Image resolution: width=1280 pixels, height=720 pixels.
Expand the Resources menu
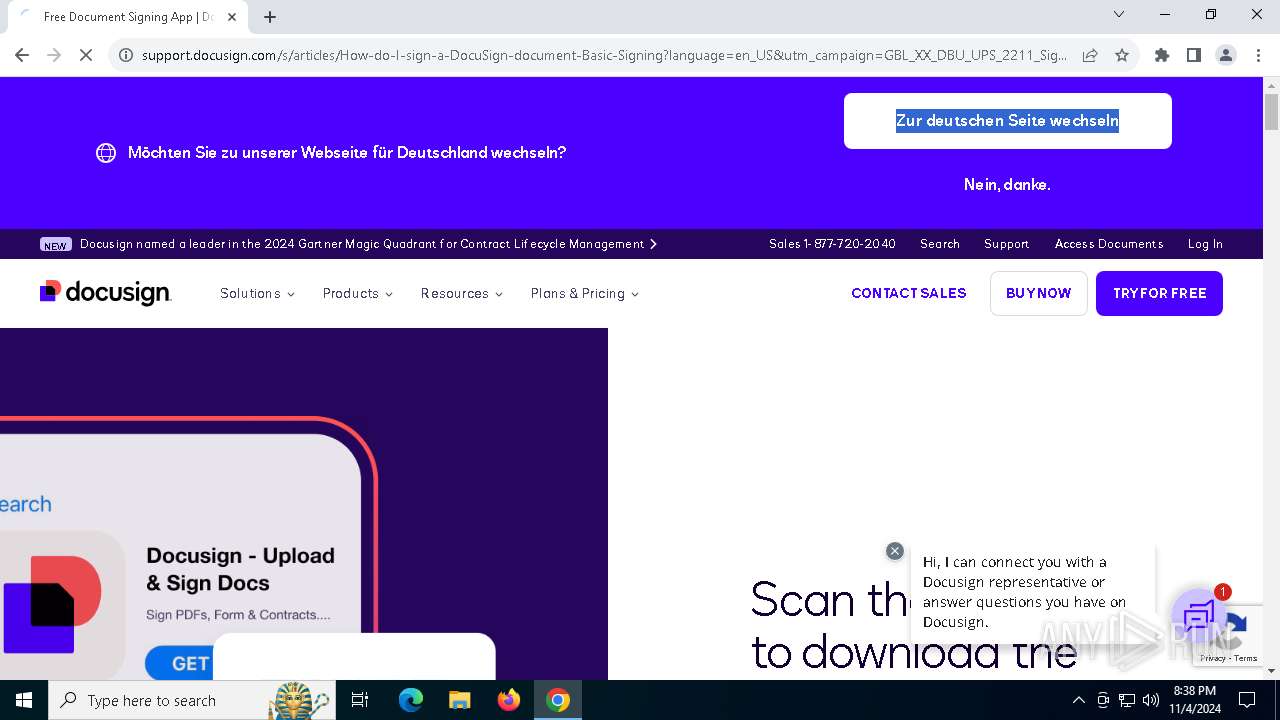462,293
